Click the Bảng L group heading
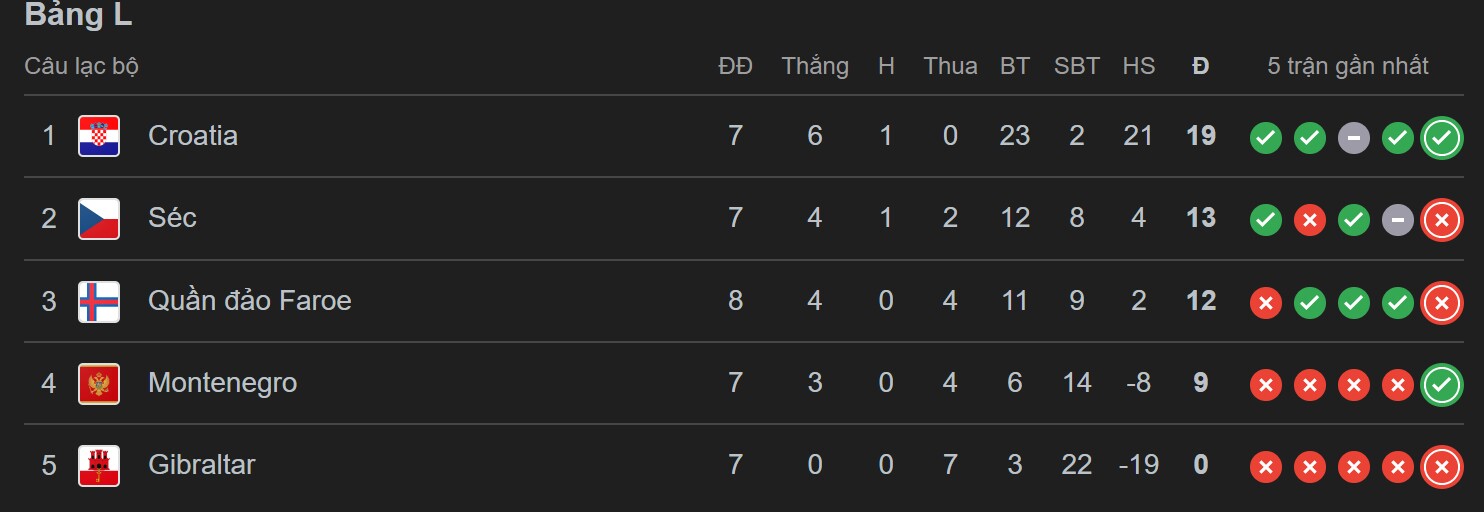 [78, 16]
